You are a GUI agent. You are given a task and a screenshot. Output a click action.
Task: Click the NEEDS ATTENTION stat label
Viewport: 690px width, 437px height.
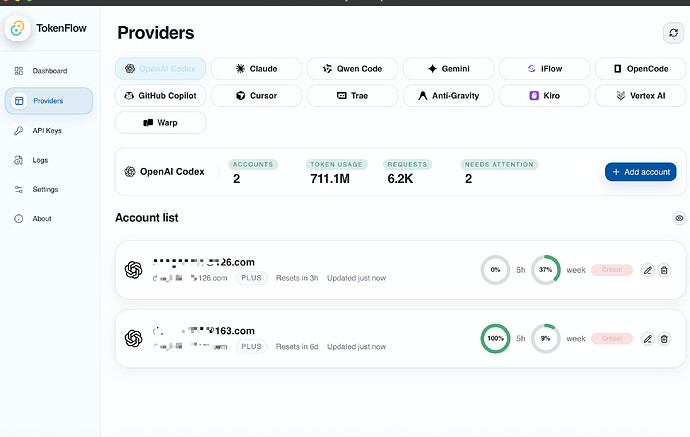(499, 165)
